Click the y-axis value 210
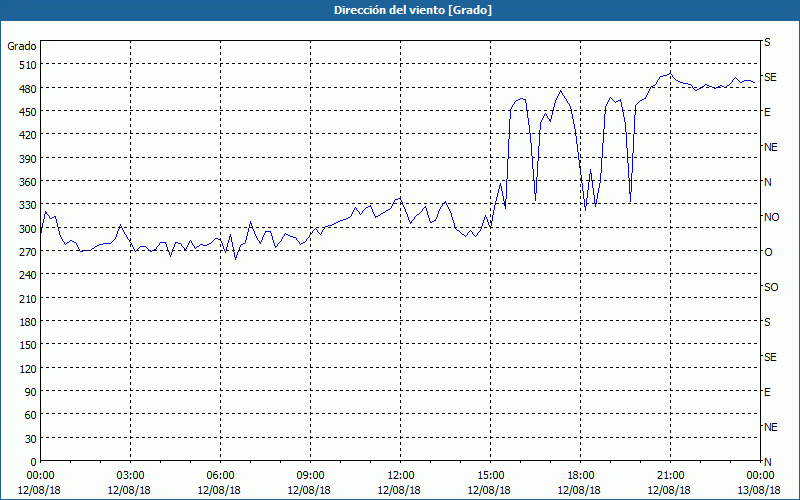Viewport: 800px width, 500px height. click(29, 298)
